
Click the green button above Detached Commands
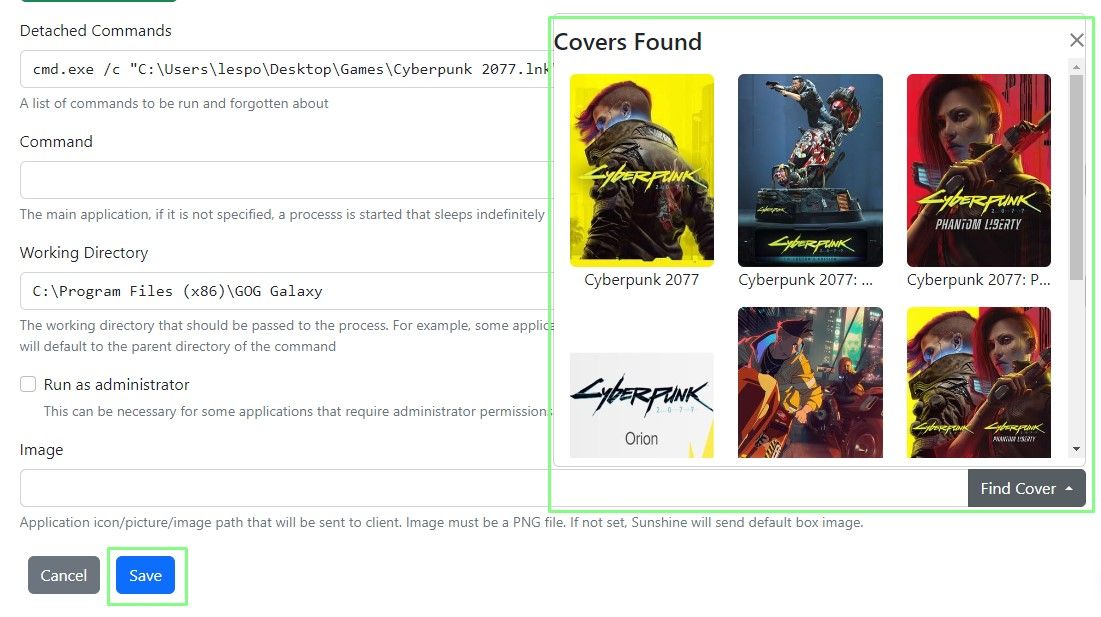[x=98, y=3]
